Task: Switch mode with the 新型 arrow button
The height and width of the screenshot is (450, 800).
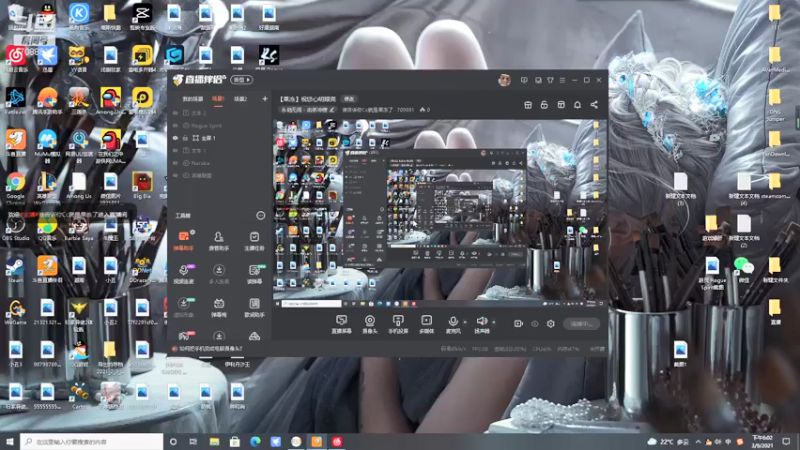Action: [x=242, y=80]
